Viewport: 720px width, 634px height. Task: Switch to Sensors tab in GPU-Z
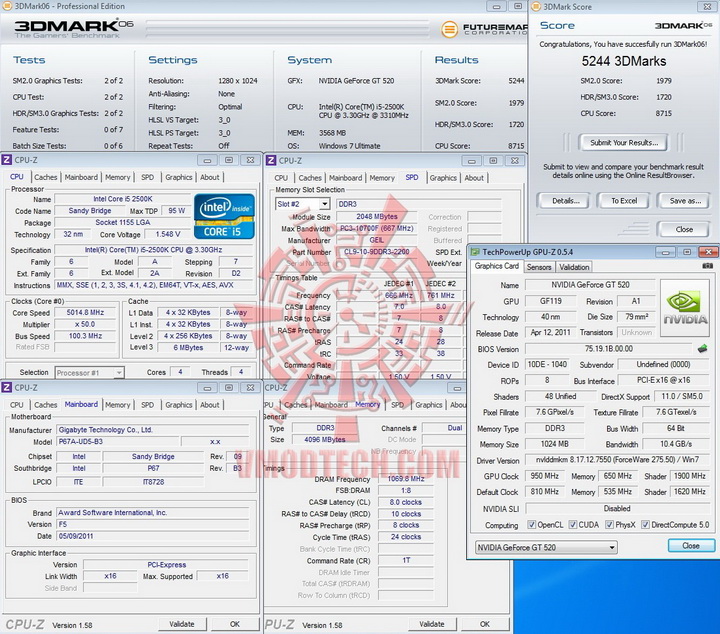coord(539,267)
